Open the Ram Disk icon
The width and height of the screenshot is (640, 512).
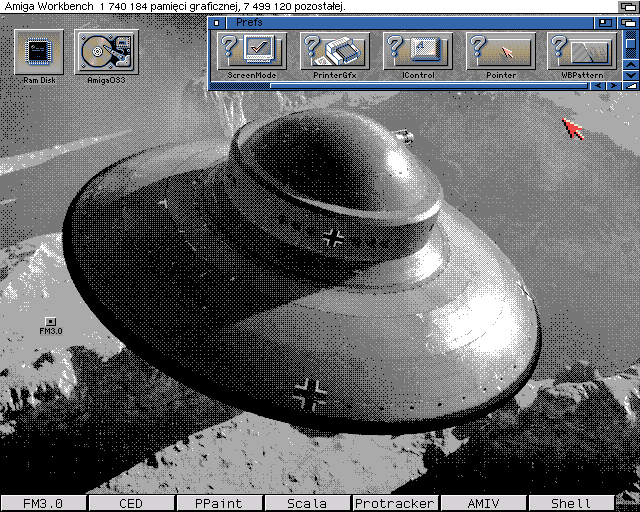(39, 52)
